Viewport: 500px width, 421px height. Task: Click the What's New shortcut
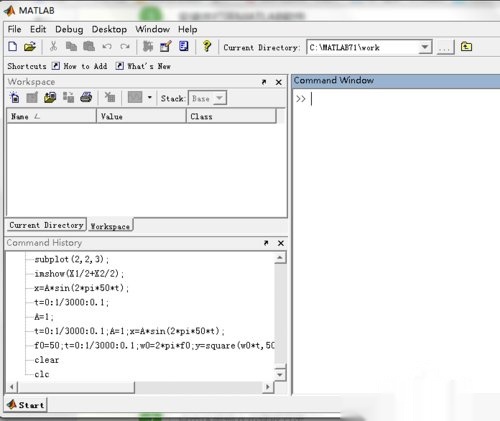(143, 66)
